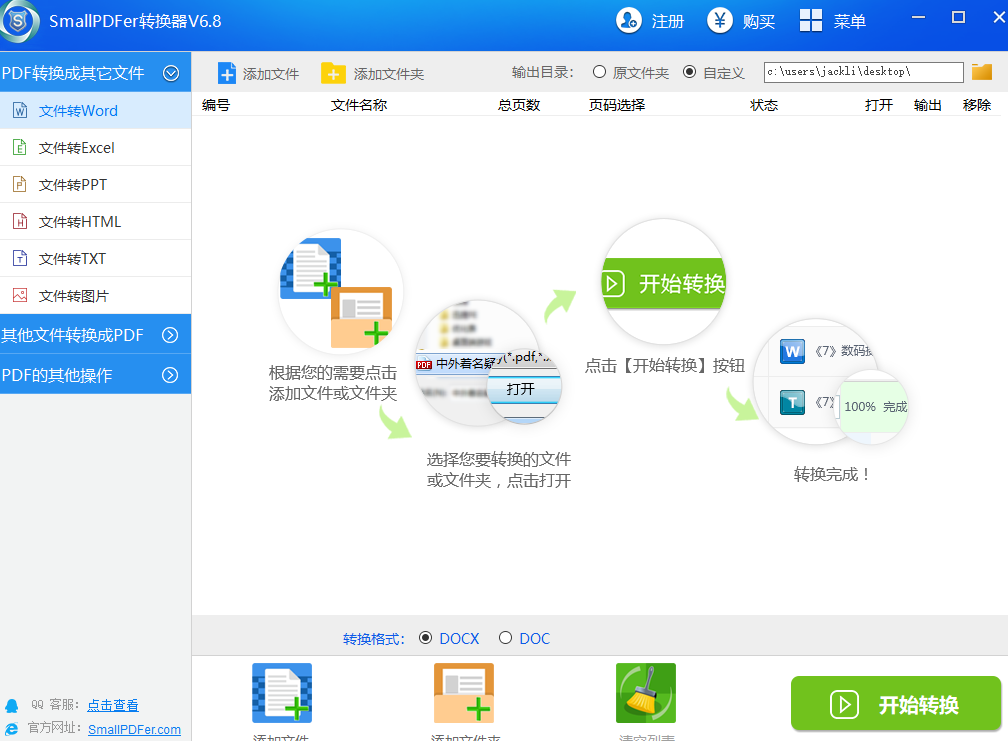Open the 菜单 grid menu icon
Image resolution: width=1008 pixels, height=741 pixels.
811,21
